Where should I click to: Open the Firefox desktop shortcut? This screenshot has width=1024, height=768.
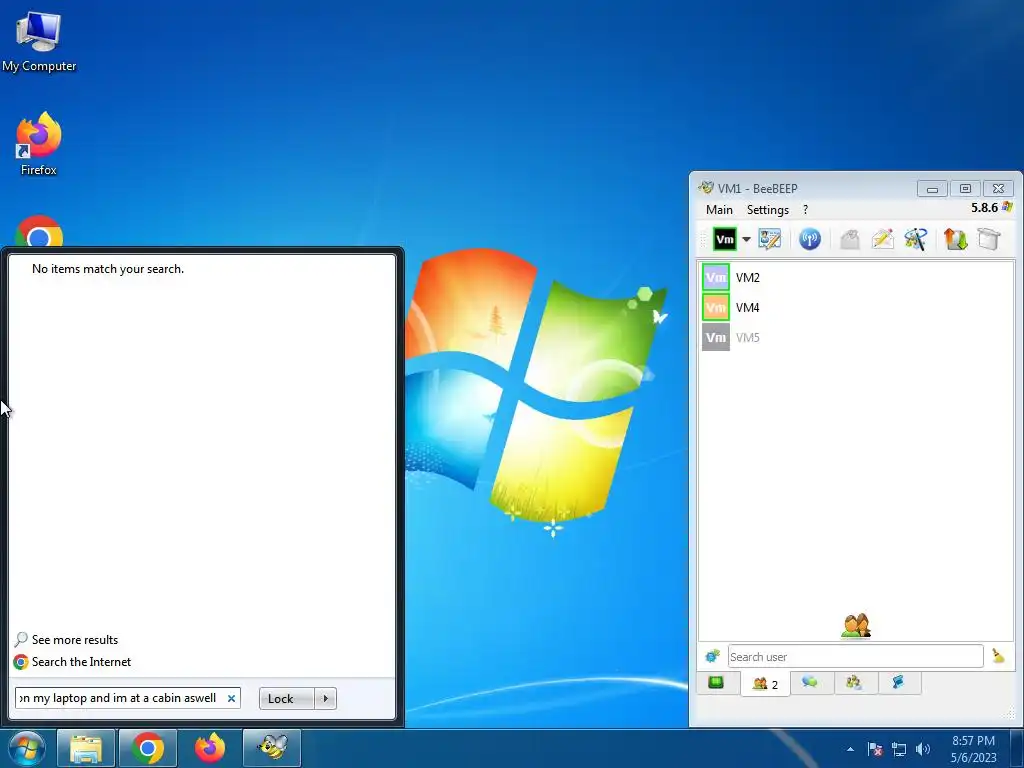pyautogui.click(x=39, y=144)
